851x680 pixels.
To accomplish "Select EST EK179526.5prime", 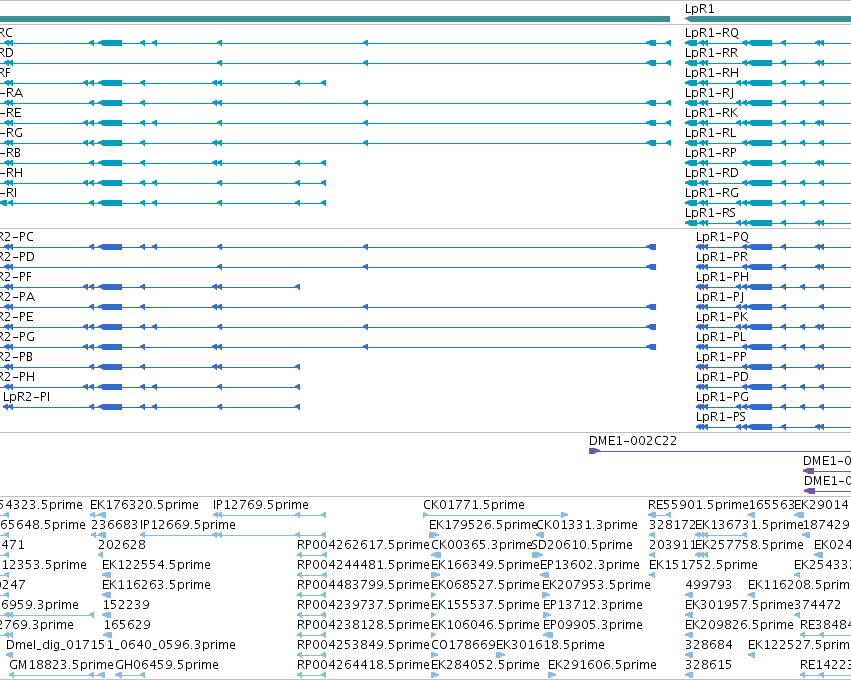I will [482, 525].
